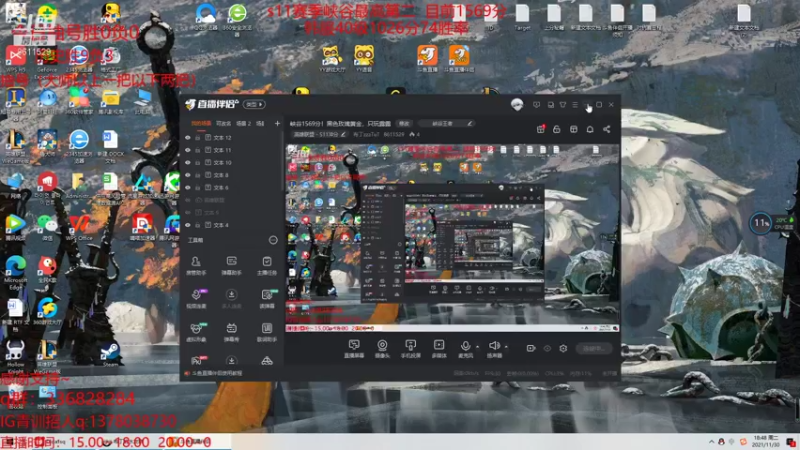Hide the 文本 11 layer with eye icon
Screen dimensions: 800x450
[x=188, y=150]
